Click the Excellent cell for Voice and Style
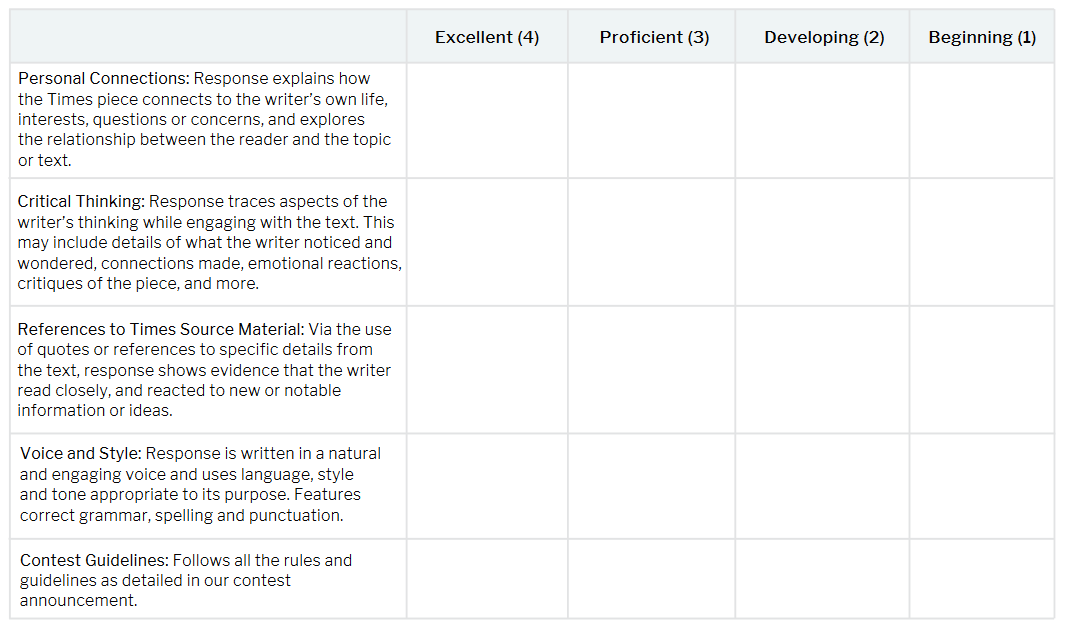1065x629 pixels. (x=487, y=486)
